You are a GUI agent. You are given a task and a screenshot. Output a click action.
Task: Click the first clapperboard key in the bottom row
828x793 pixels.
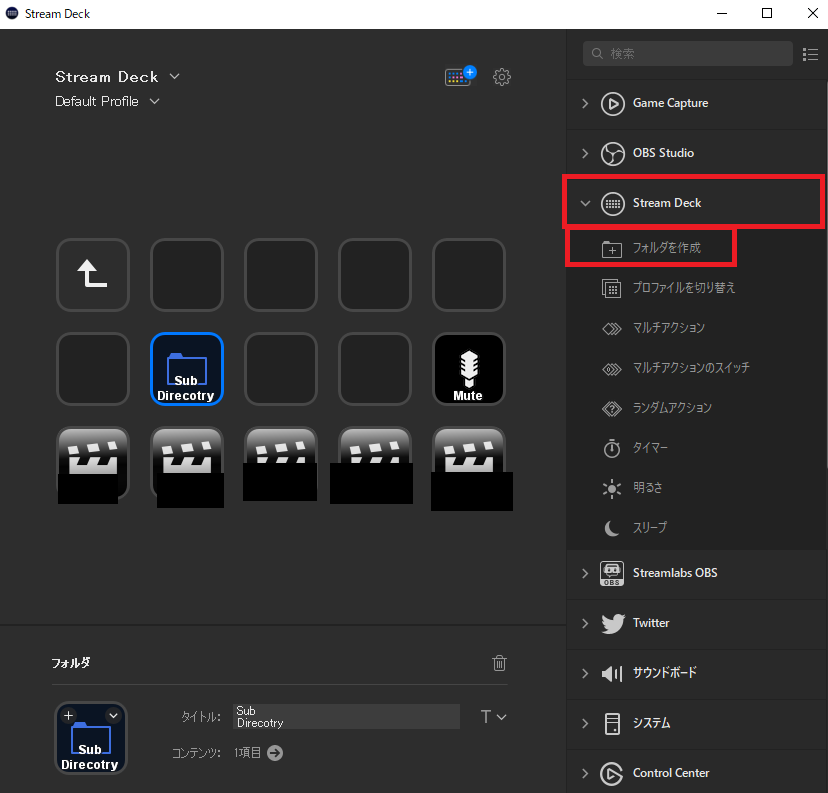tap(93, 463)
